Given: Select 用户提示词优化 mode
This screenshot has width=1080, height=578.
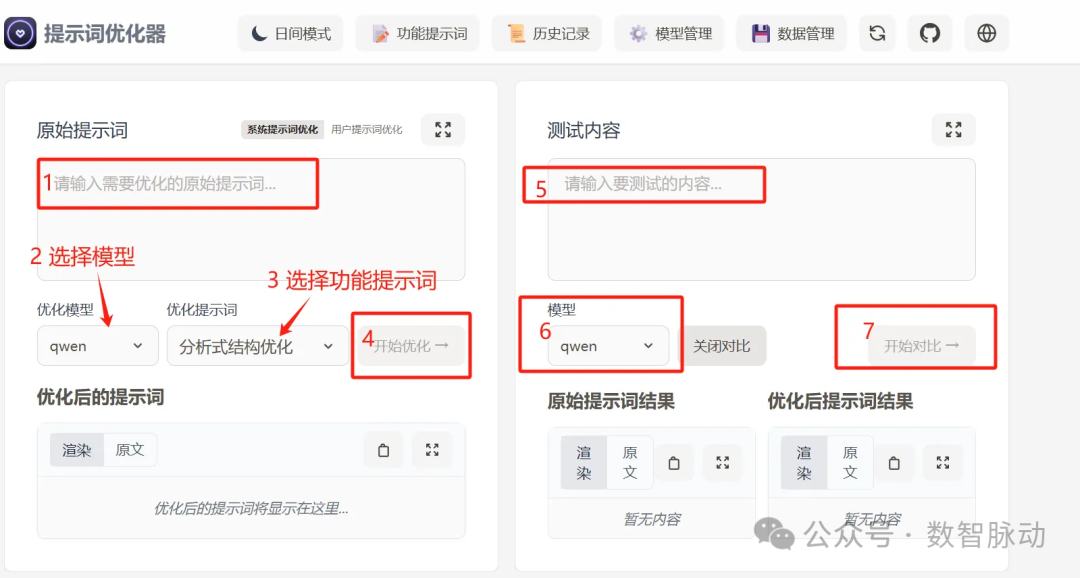Looking at the screenshot, I should coord(366,130).
